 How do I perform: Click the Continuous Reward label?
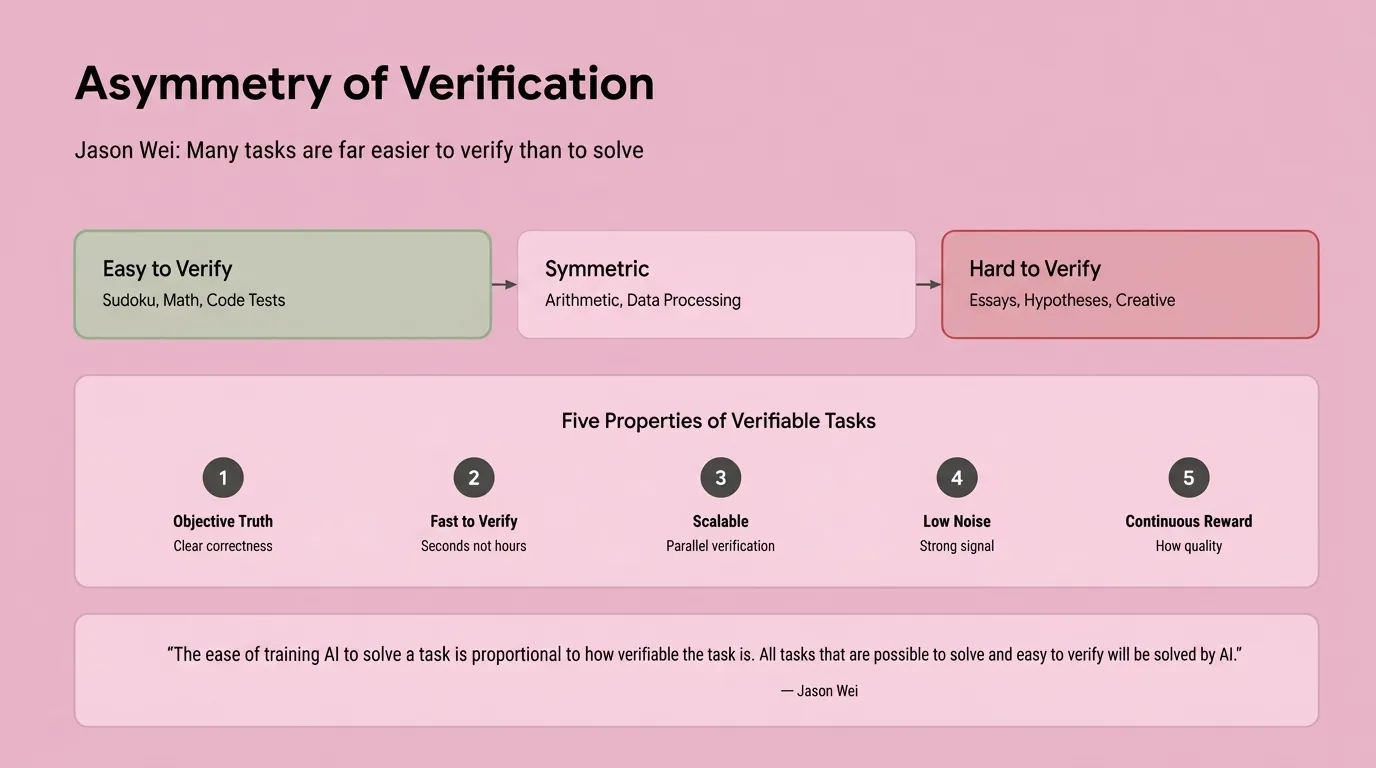(1188, 521)
